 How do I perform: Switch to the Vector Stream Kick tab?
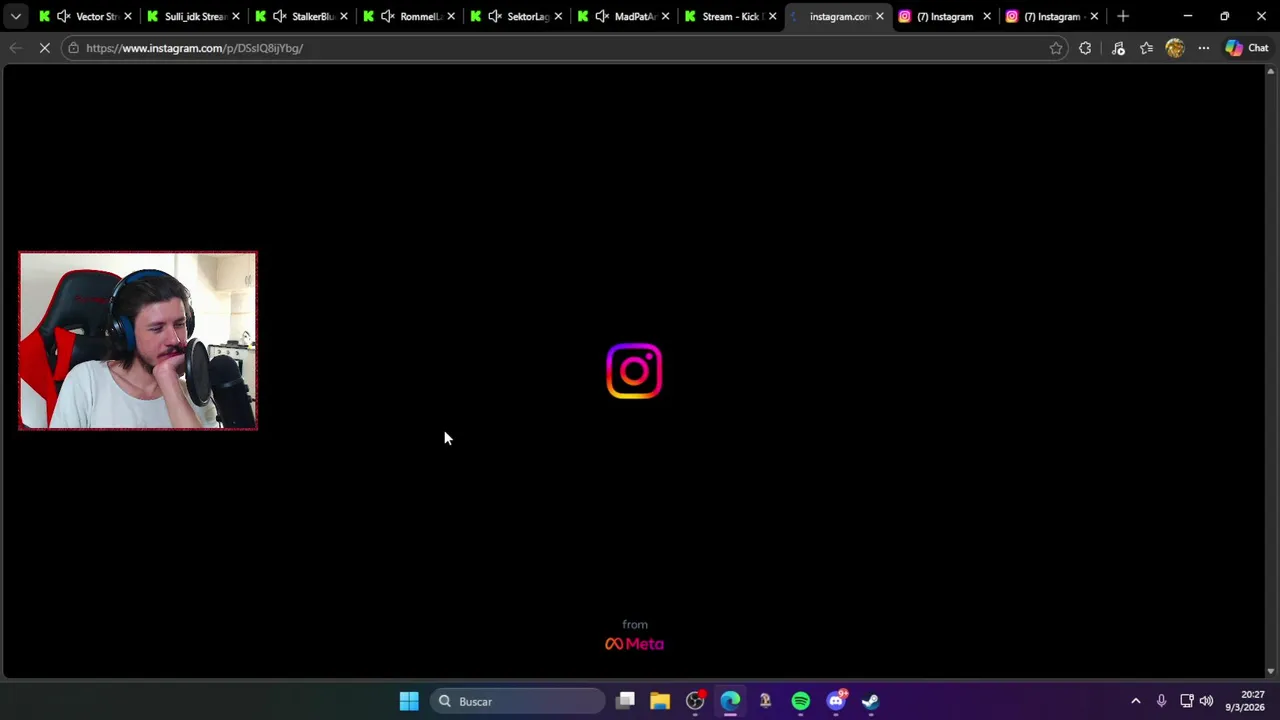(85, 16)
